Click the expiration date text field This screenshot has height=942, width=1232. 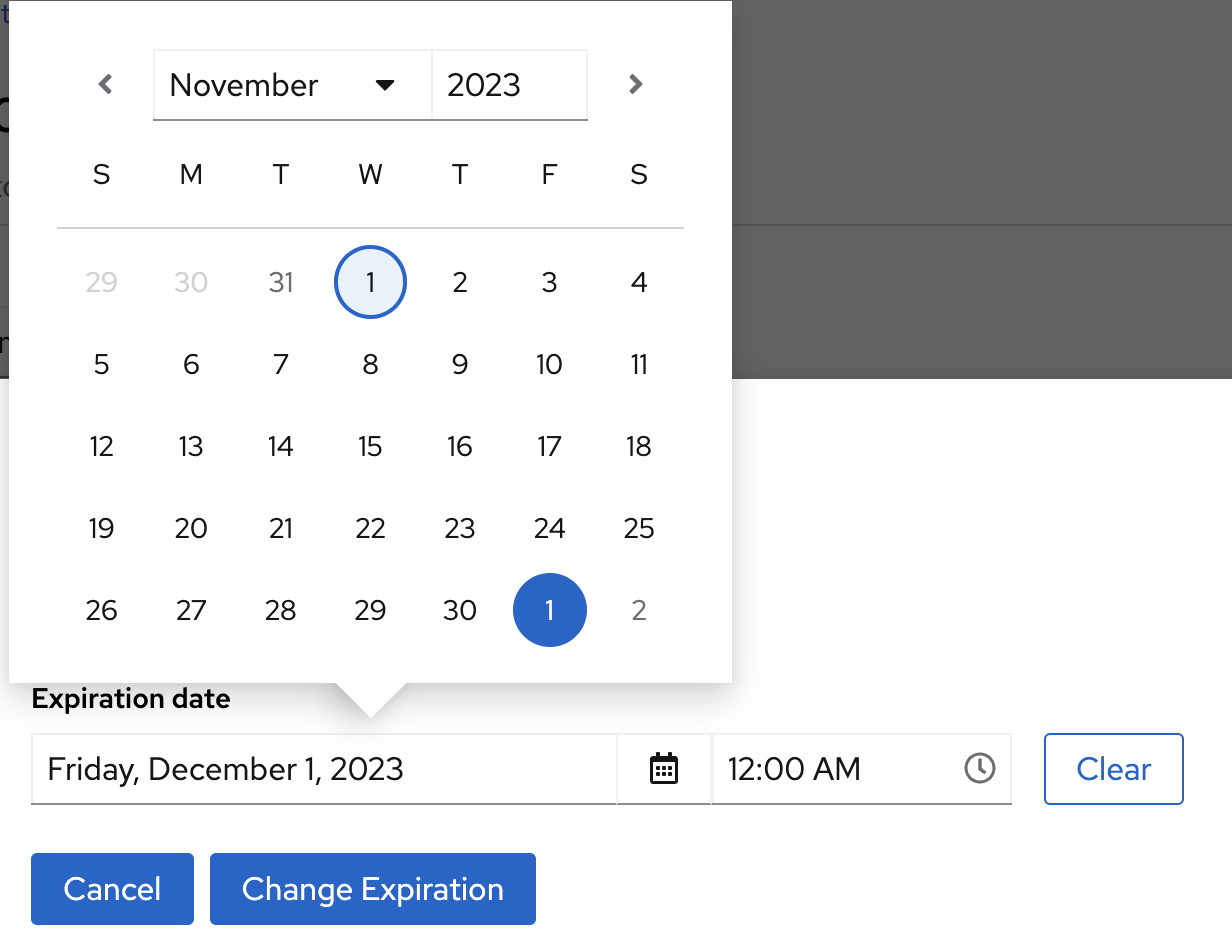[x=323, y=769]
